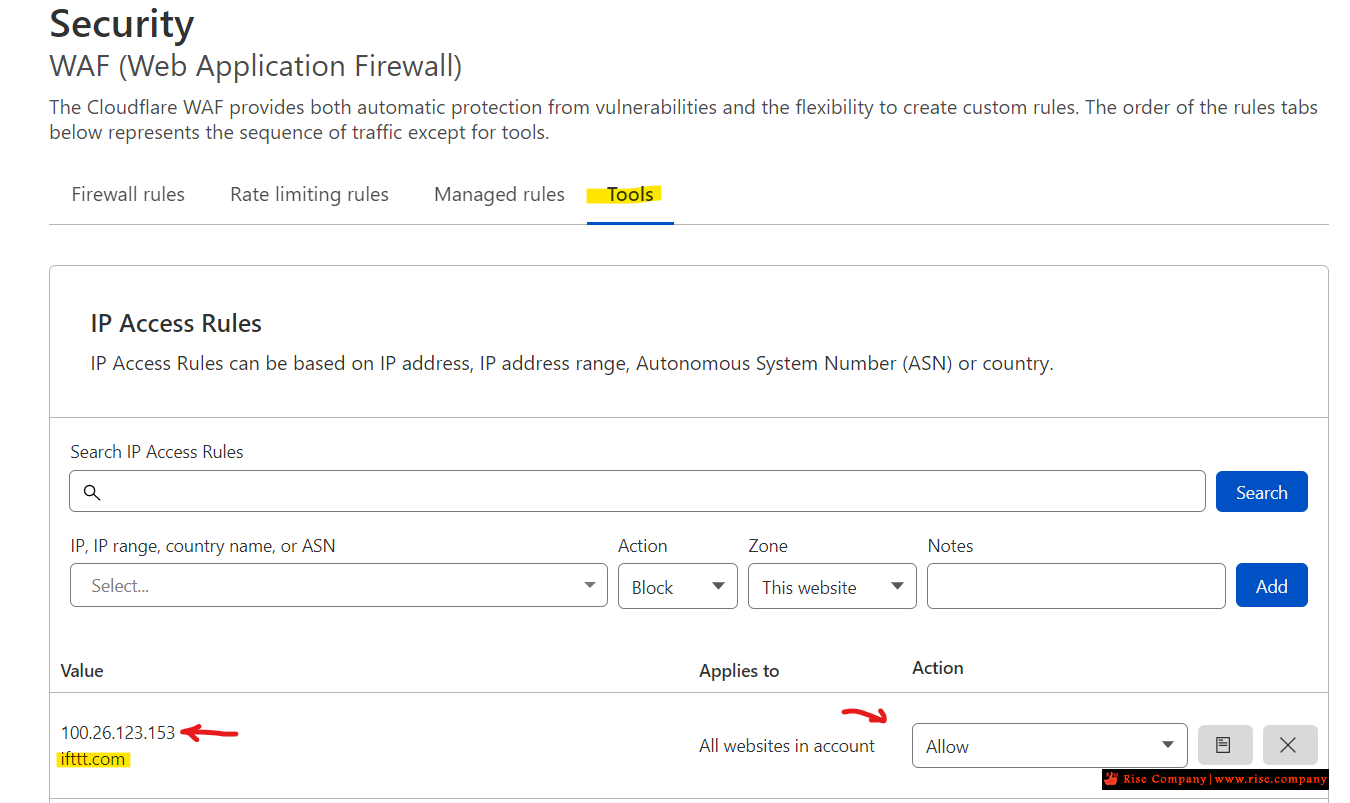Click the Notes input field
This screenshot has width=1350, height=803.
click(1076, 586)
